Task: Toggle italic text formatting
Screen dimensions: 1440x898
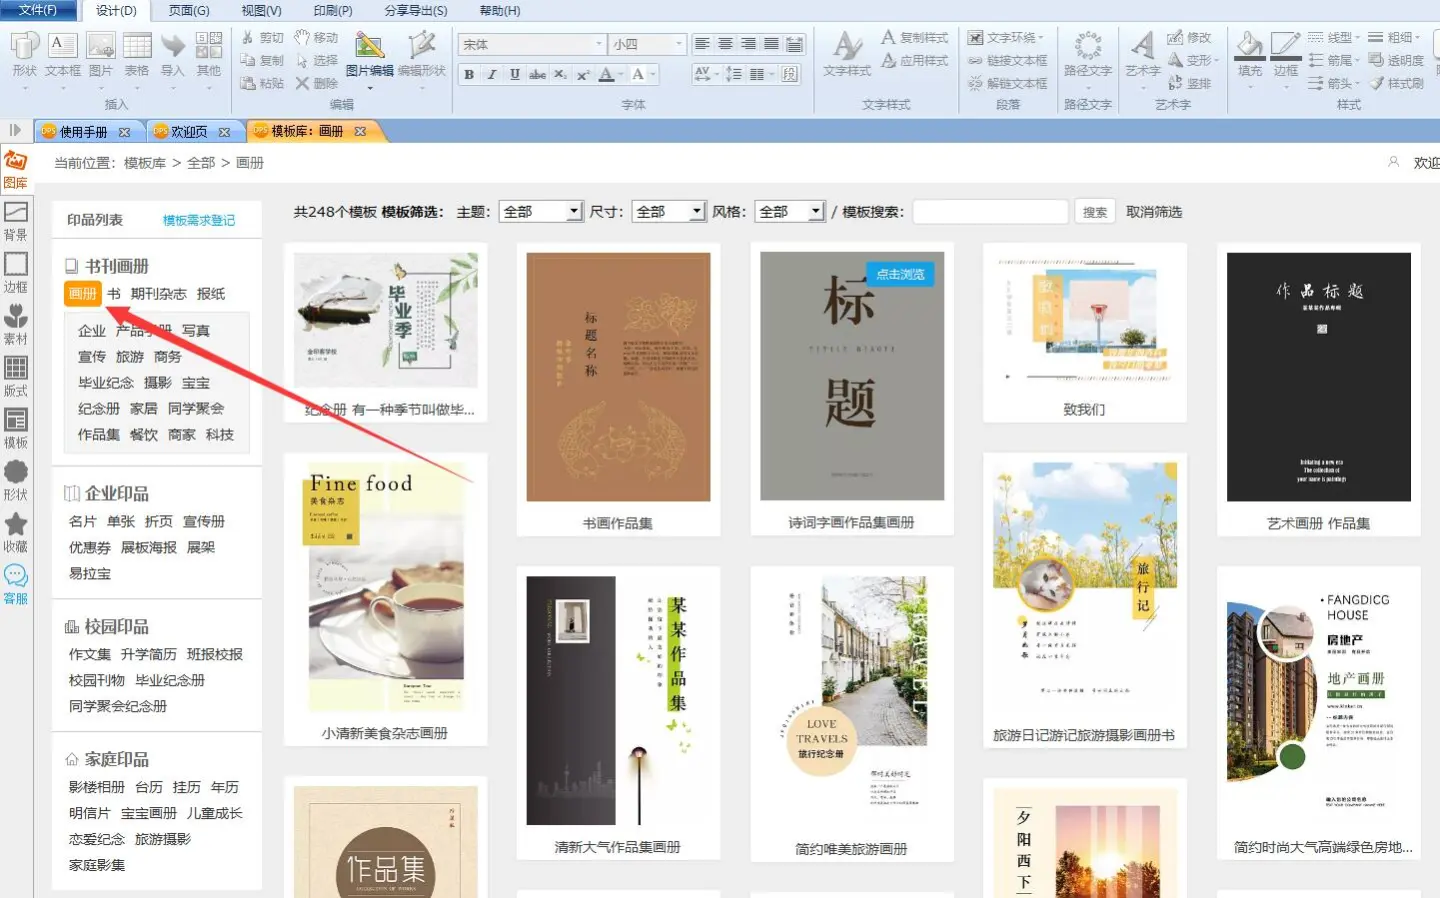Action: coord(492,74)
